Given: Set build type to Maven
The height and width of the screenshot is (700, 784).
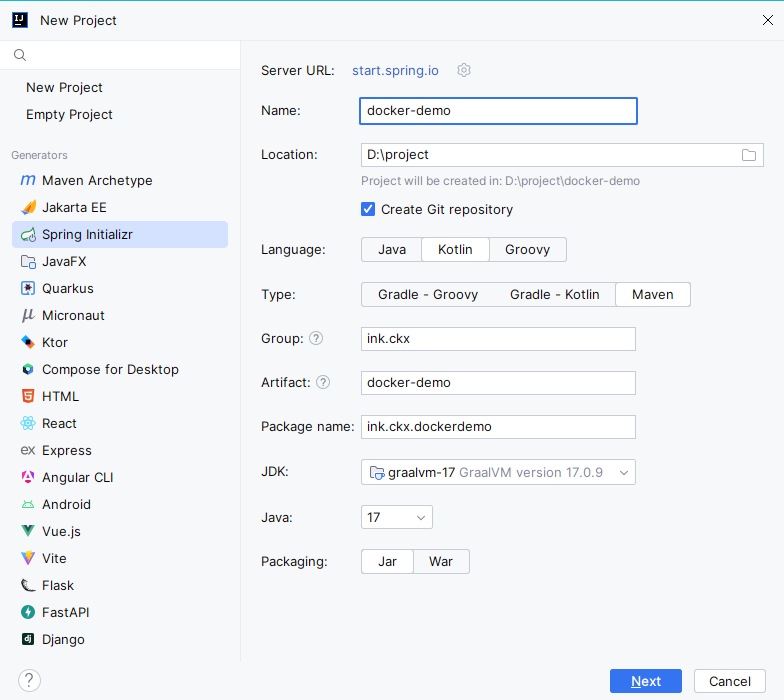Looking at the screenshot, I should click(x=652, y=294).
